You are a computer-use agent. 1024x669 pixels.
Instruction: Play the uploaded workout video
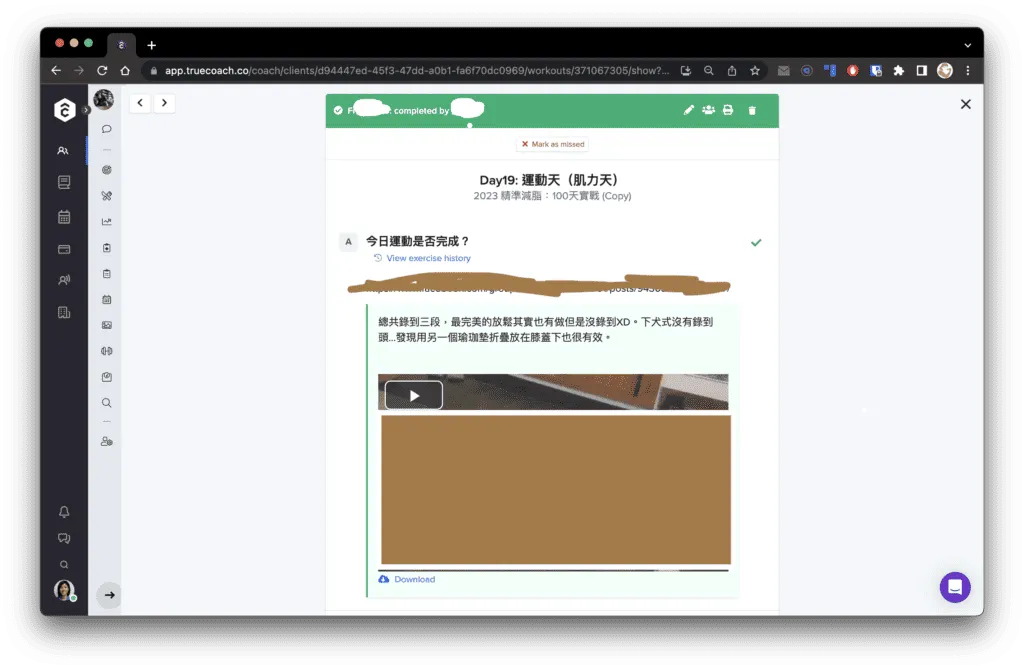point(413,395)
